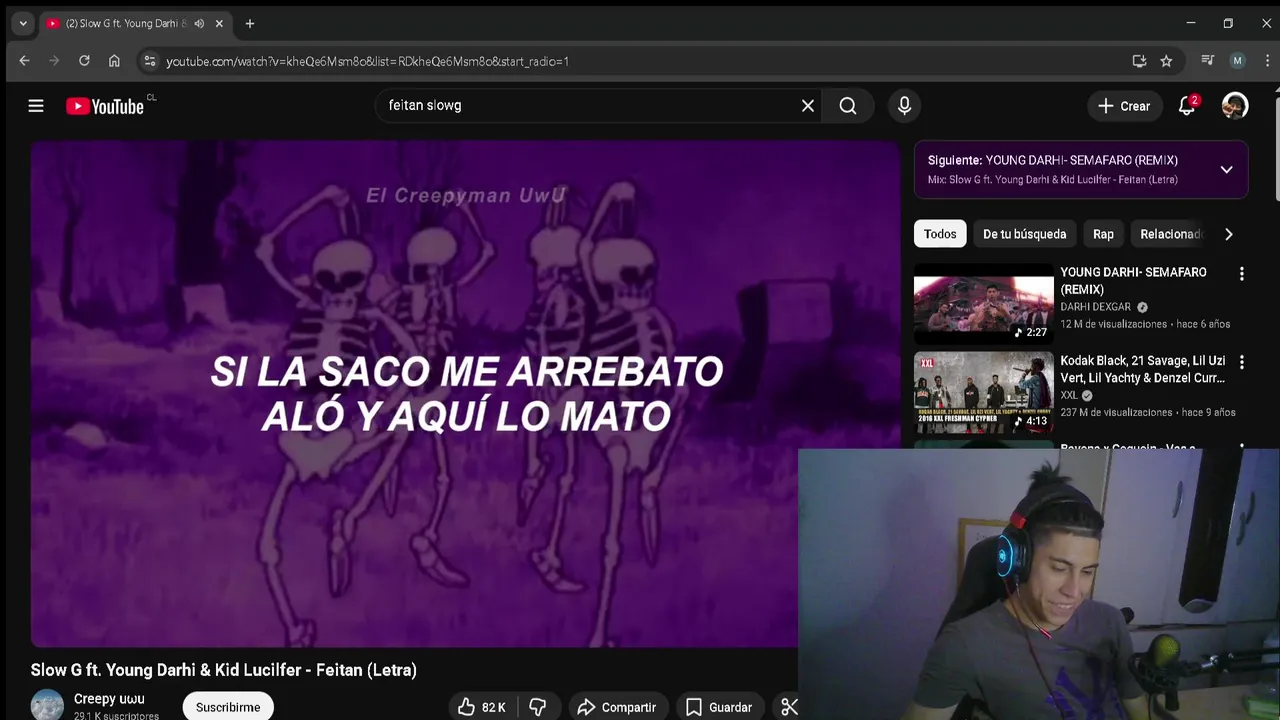Open the Creepy uwu channel avatar

[x=47, y=705]
